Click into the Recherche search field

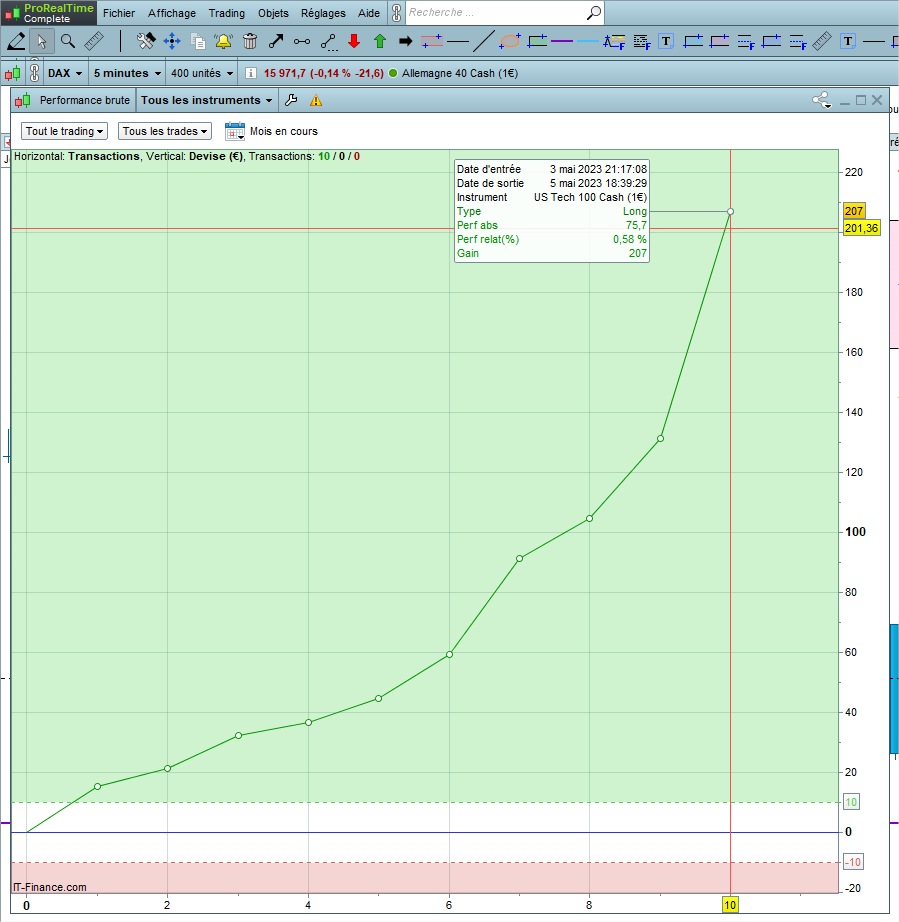(x=495, y=13)
